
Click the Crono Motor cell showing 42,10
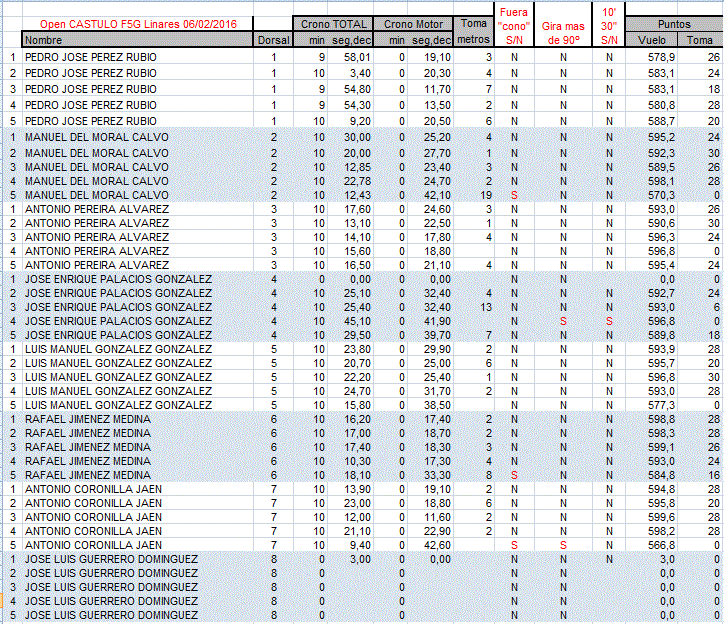tap(434, 194)
